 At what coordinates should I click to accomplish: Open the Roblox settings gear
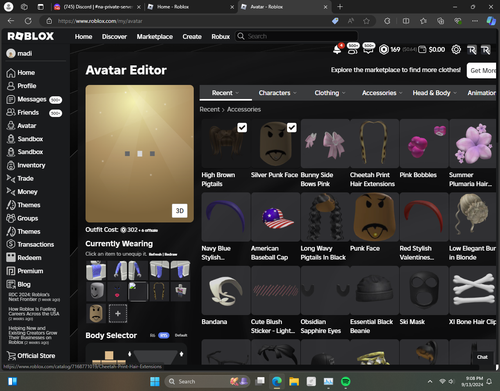(456, 50)
